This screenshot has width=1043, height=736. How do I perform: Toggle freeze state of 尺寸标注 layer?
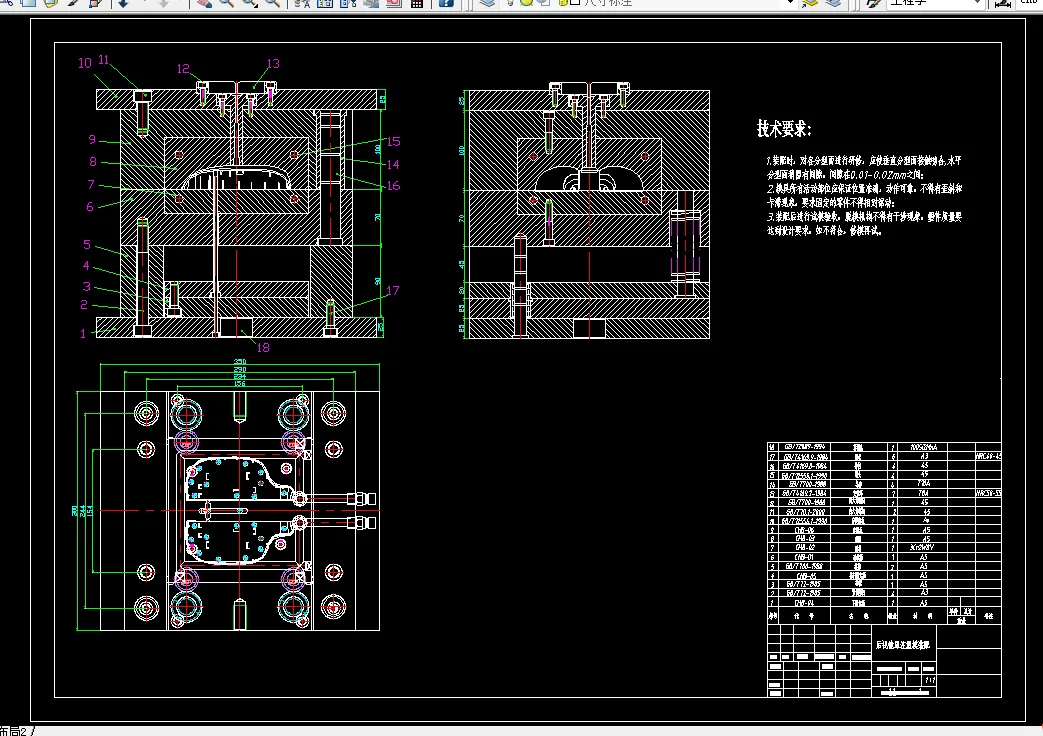525,3
